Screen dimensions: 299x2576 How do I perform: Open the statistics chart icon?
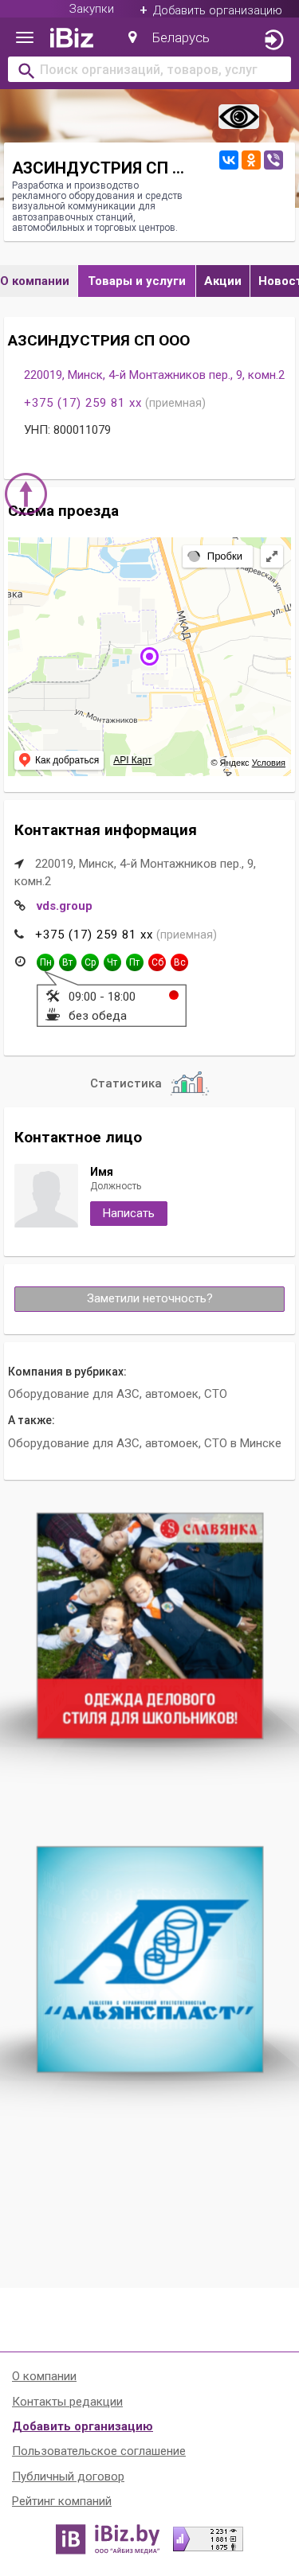pos(189,1083)
